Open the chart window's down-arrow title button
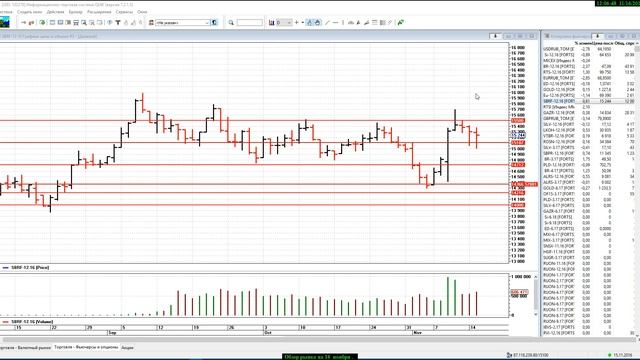Image resolution: width=640 pixels, height=360 pixels. pyautogui.click(x=496, y=36)
